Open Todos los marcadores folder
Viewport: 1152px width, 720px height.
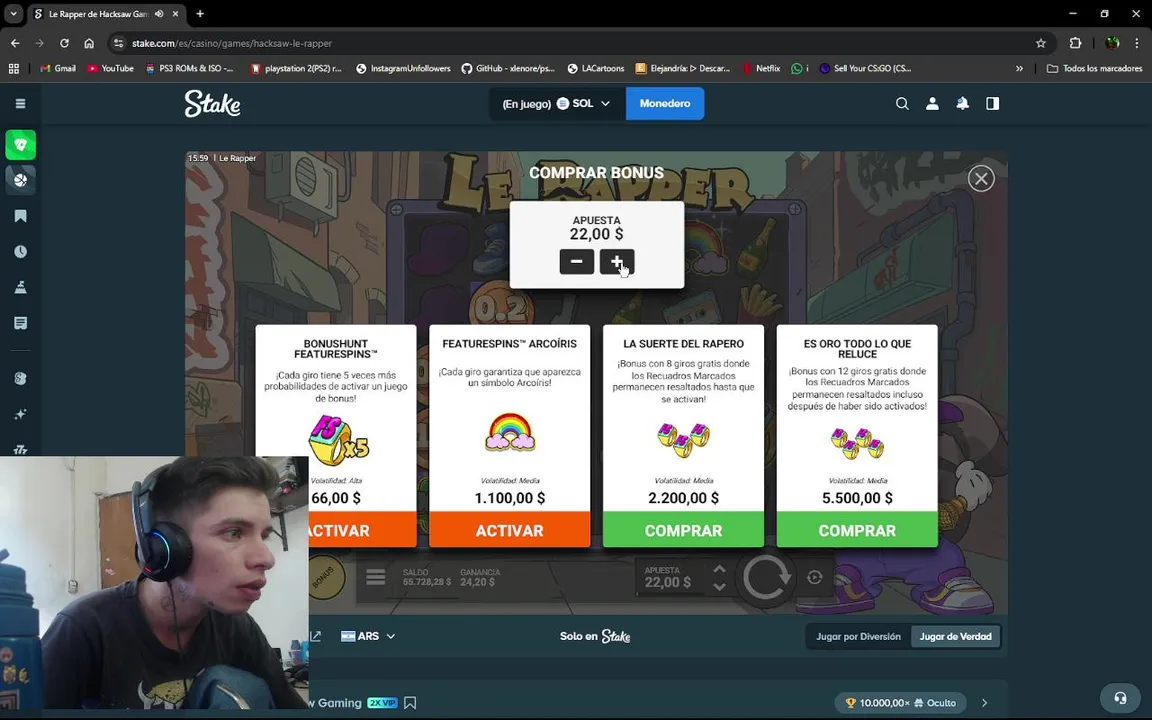pos(1095,68)
